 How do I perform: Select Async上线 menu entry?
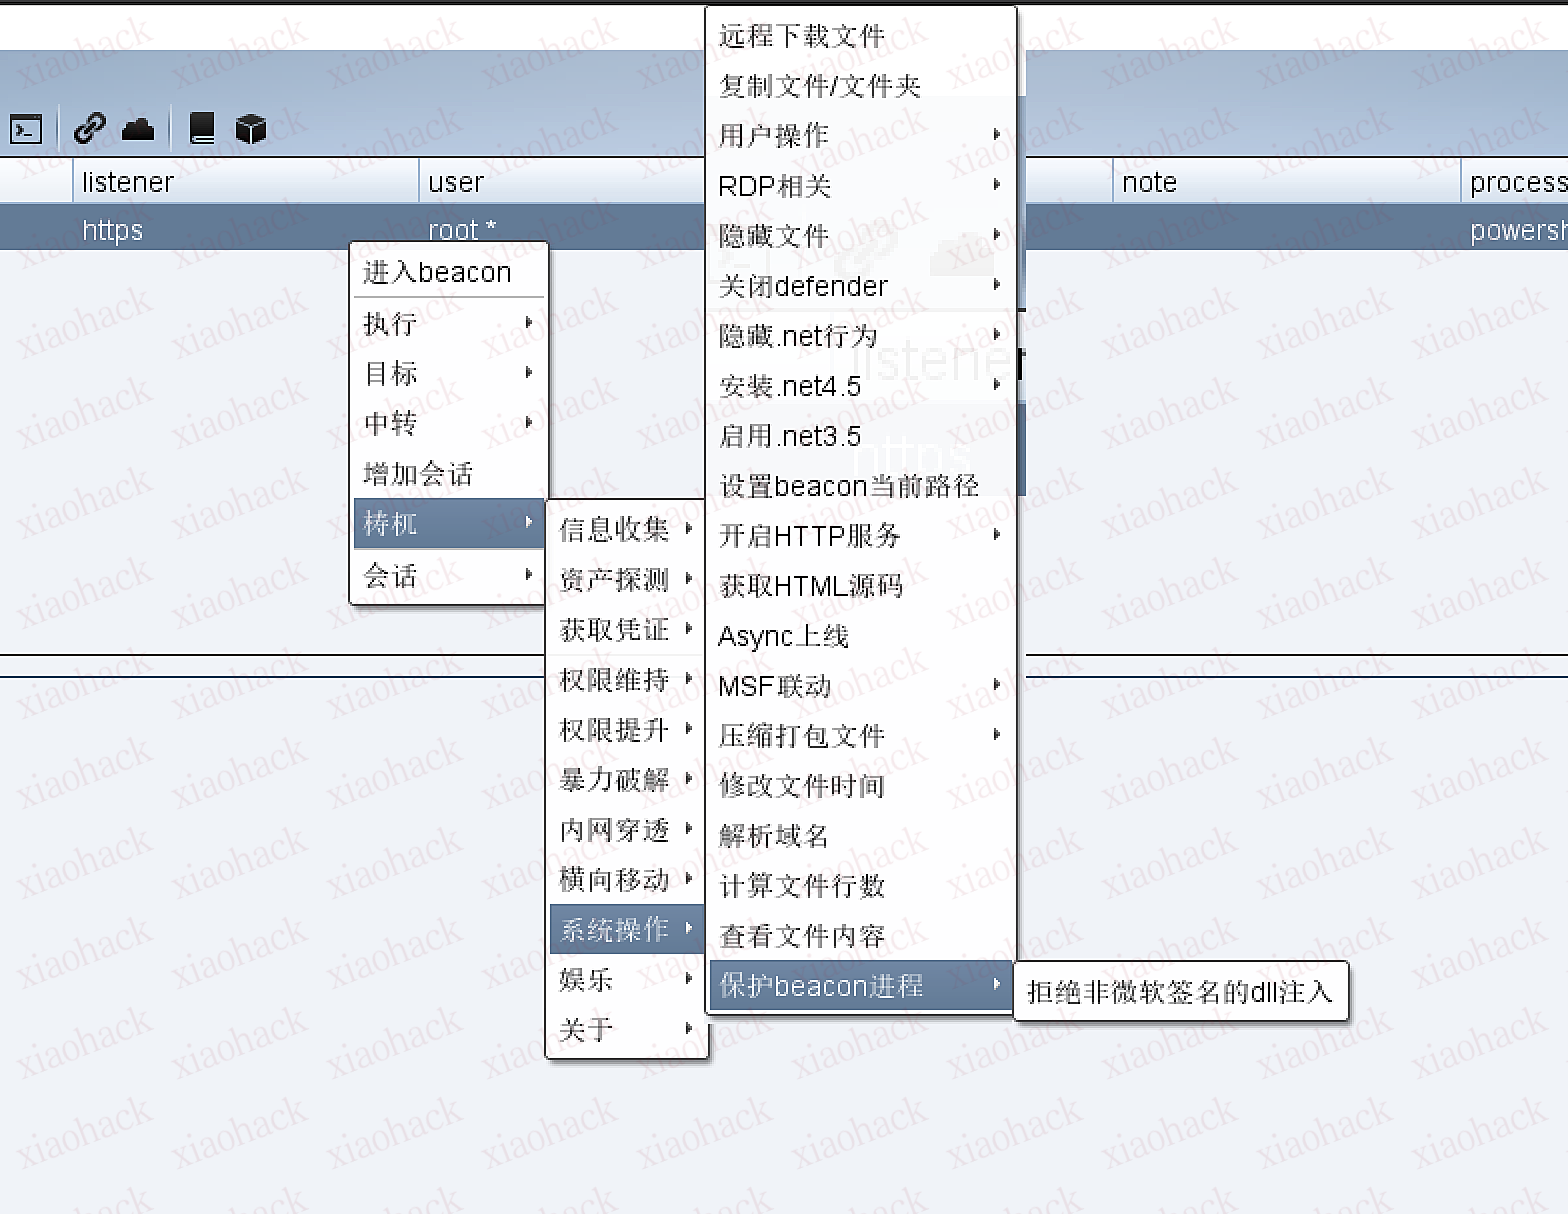coord(783,636)
